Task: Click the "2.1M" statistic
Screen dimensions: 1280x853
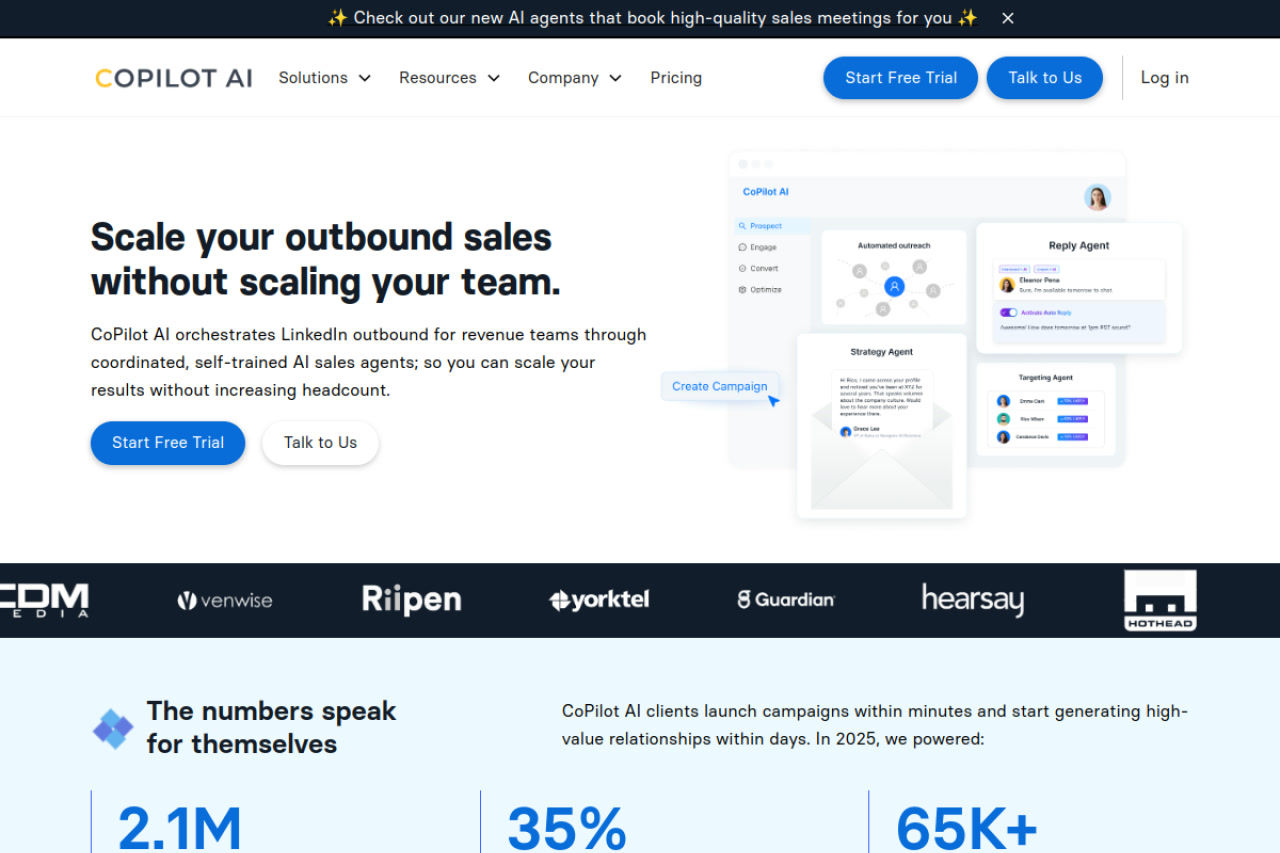Action: pos(180,829)
